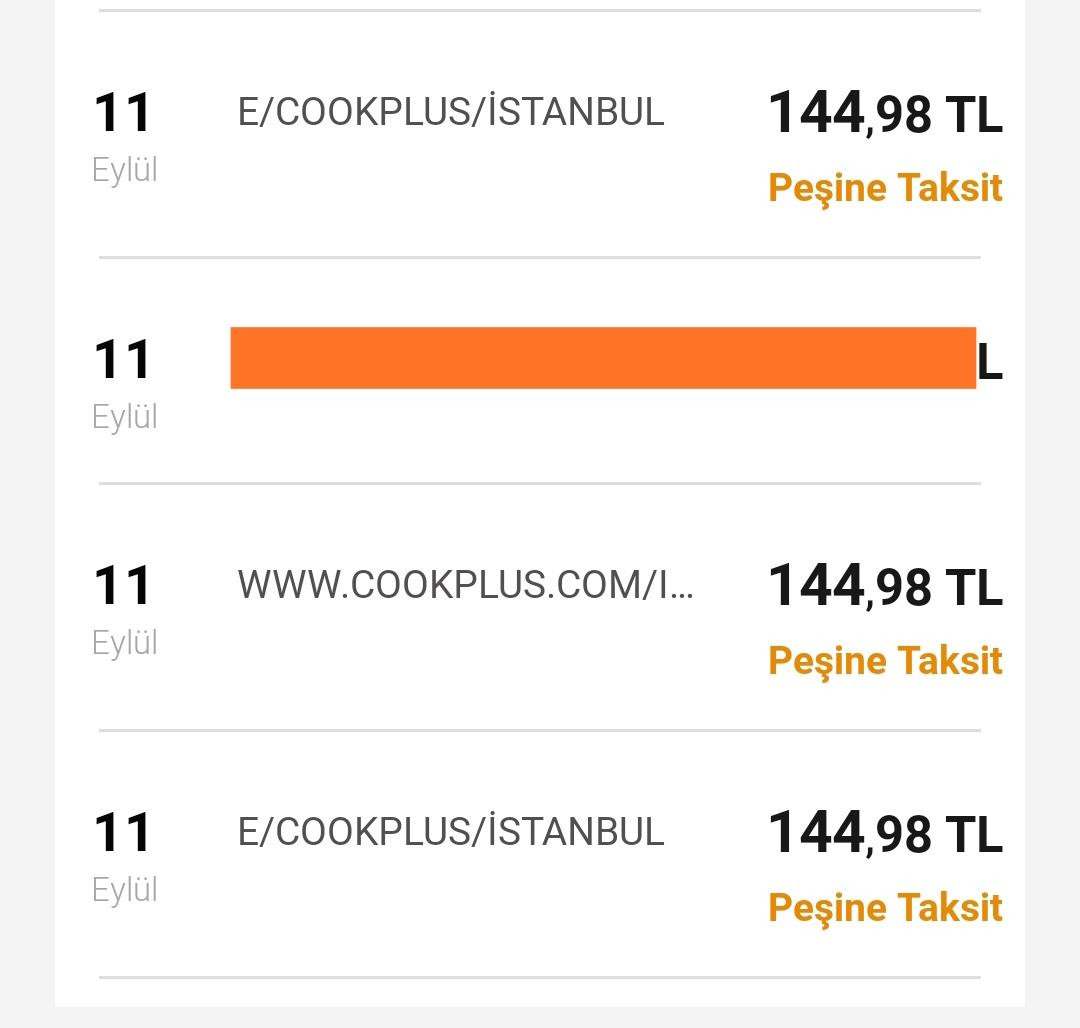Viewport: 1080px width, 1028px height.
Task: Click the date 11 of the topmost transaction
Action: pos(122,113)
